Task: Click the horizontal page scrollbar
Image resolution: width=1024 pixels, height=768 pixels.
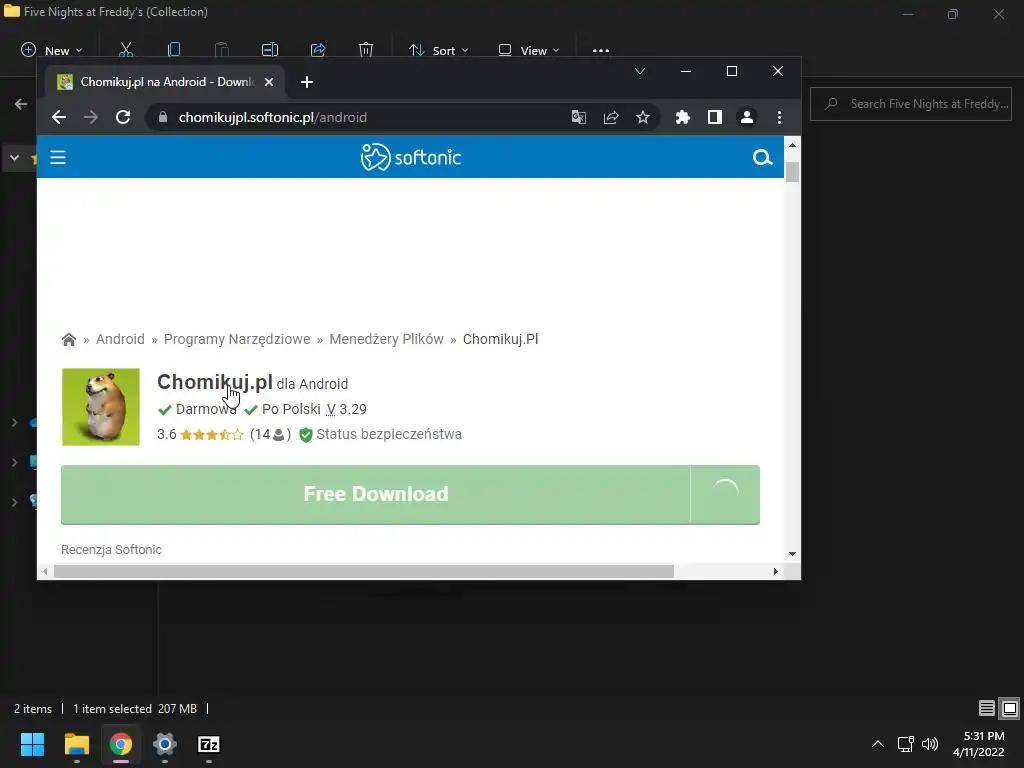Action: pyautogui.click(x=364, y=571)
